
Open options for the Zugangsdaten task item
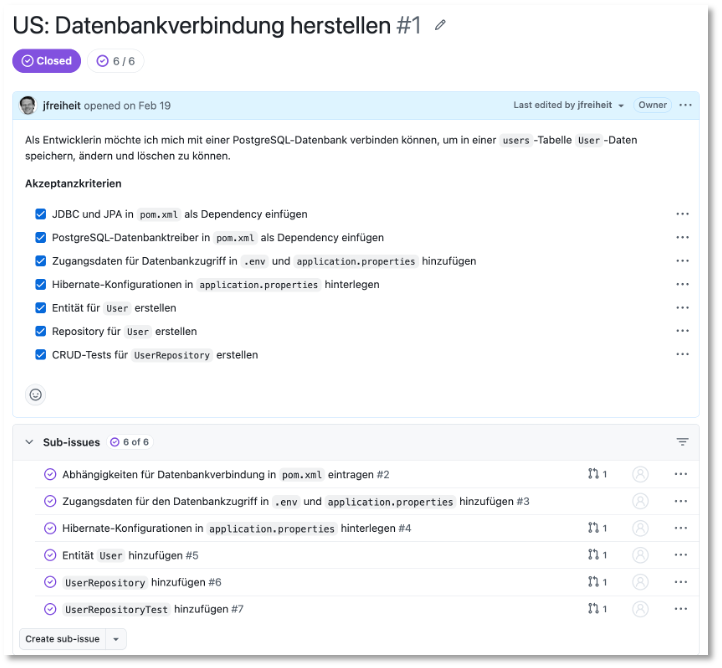682,261
